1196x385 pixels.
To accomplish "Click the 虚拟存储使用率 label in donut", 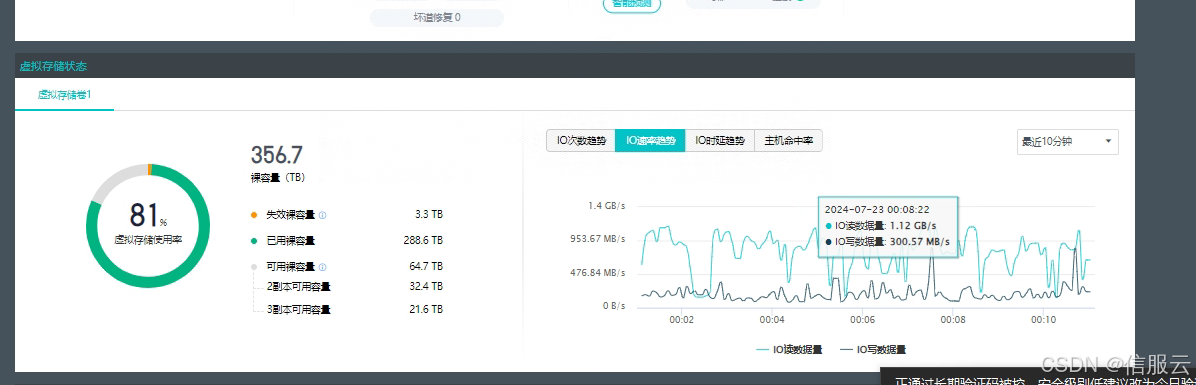I will (x=148, y=240).
